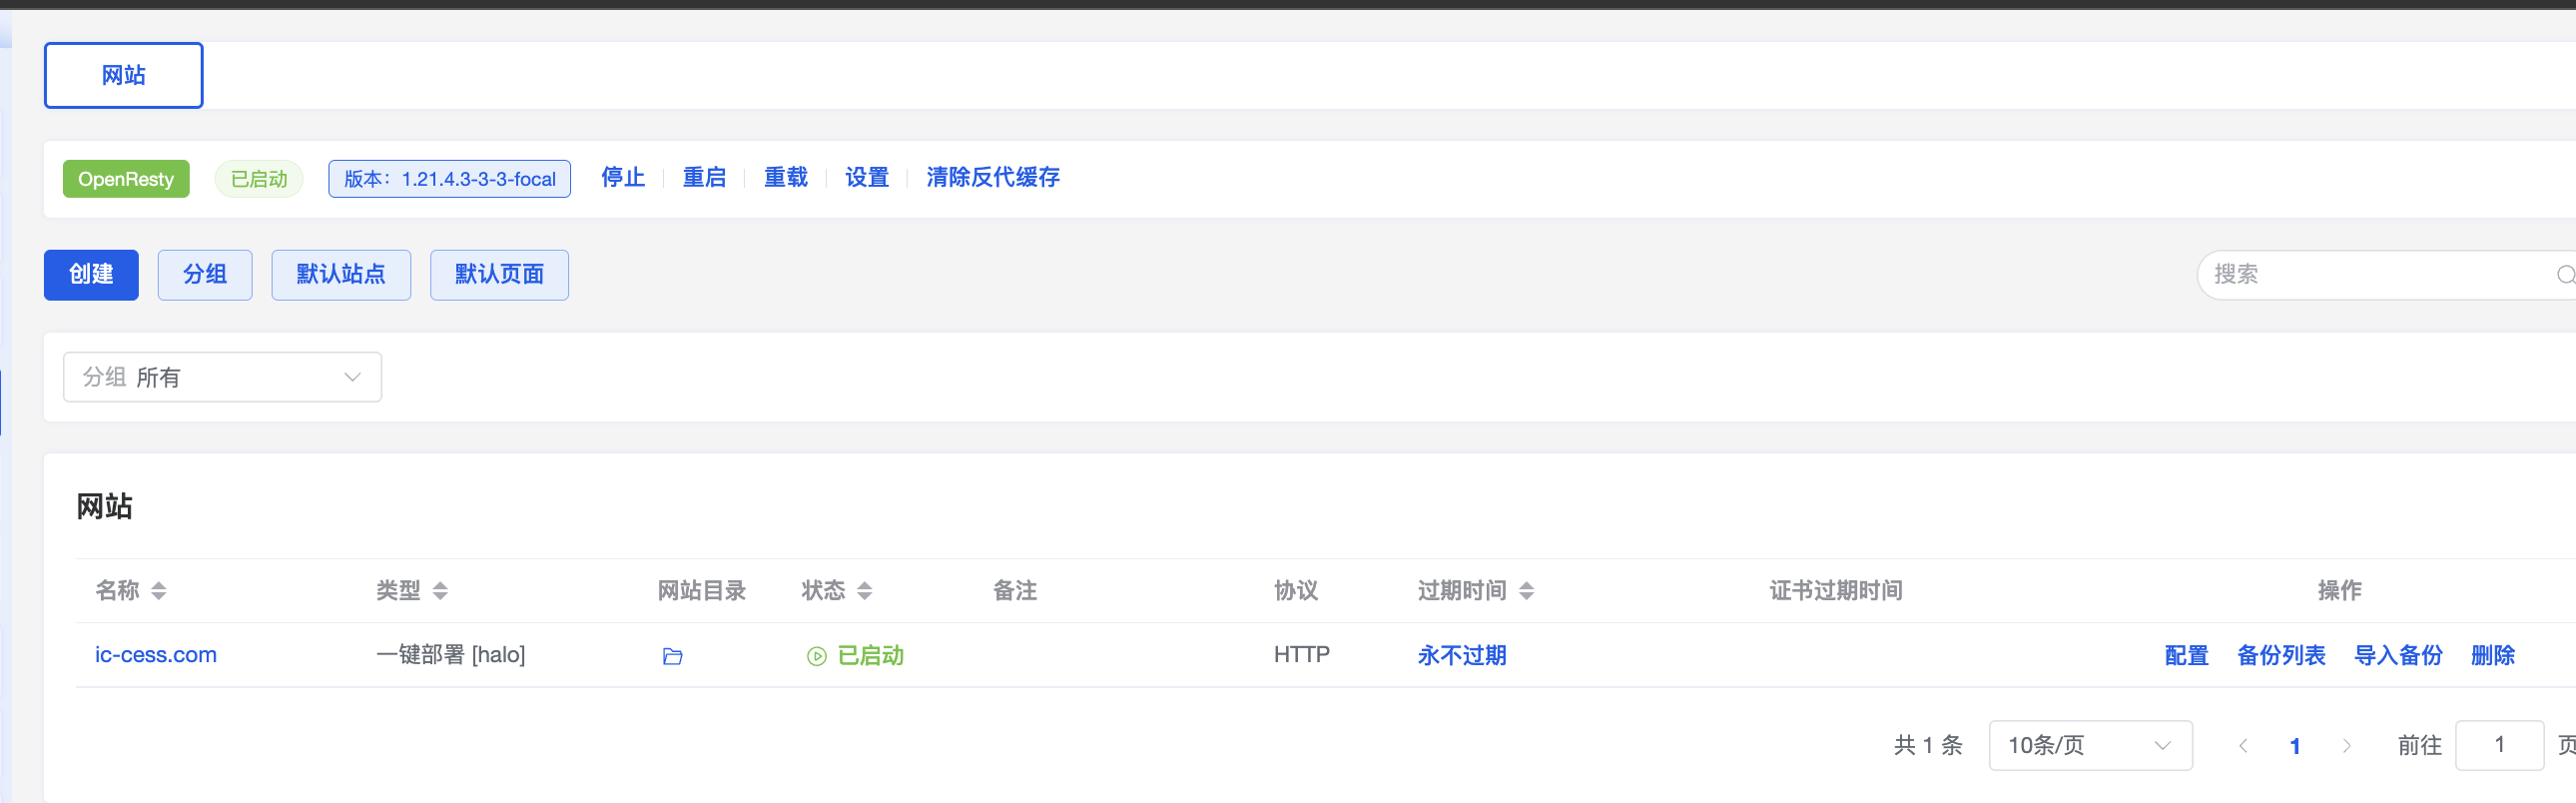Click 永不过期 expiration link
The width and height of the screenshot is (2576, 803).
[x=1461, y=655]
